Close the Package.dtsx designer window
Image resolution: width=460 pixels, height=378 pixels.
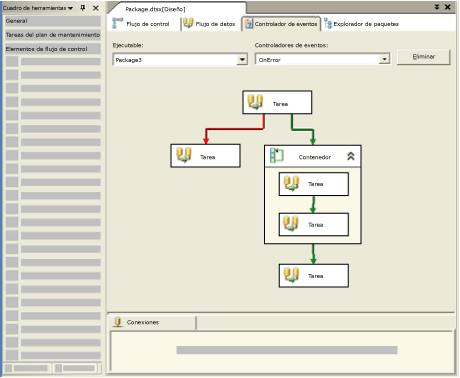point(448,7)
